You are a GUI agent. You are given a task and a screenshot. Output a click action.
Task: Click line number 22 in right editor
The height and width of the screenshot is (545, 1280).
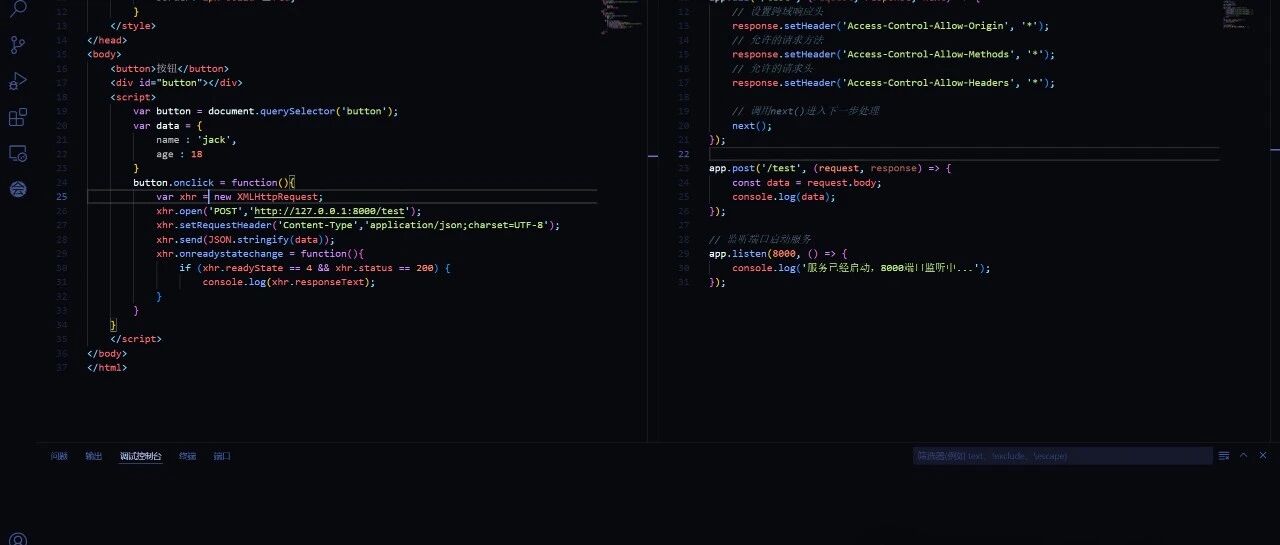pos(684,154)
